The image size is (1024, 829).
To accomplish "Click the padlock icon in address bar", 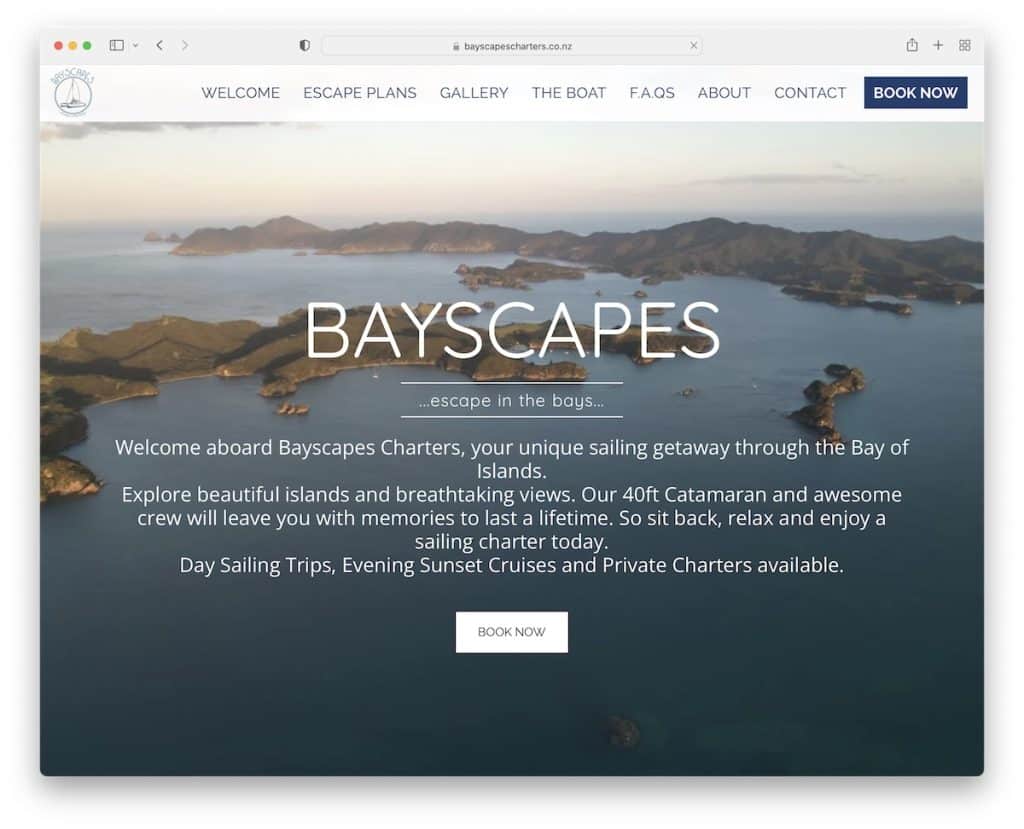I will click(x=456, y=46).
